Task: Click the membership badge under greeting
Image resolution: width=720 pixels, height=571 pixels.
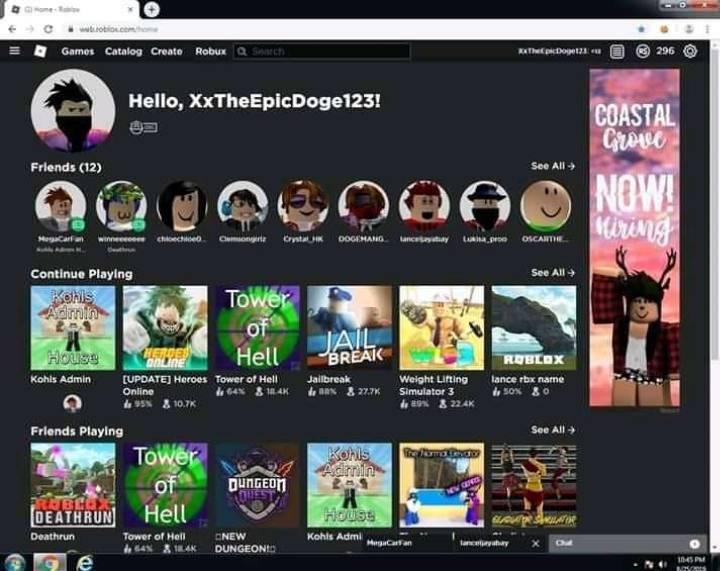Action: click(x=144, y=127)
